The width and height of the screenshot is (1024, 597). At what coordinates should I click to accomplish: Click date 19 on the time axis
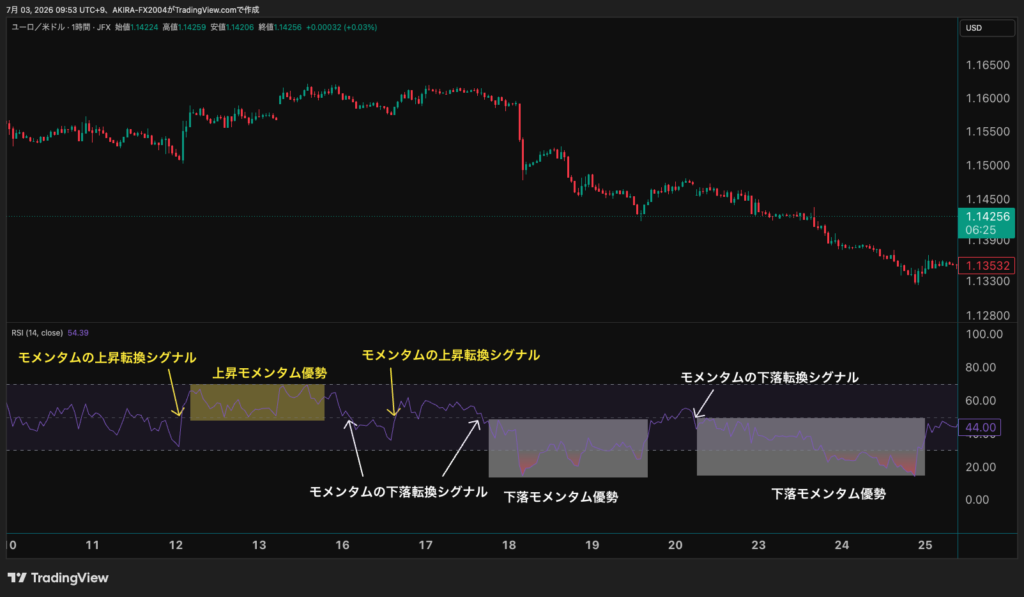592,545
